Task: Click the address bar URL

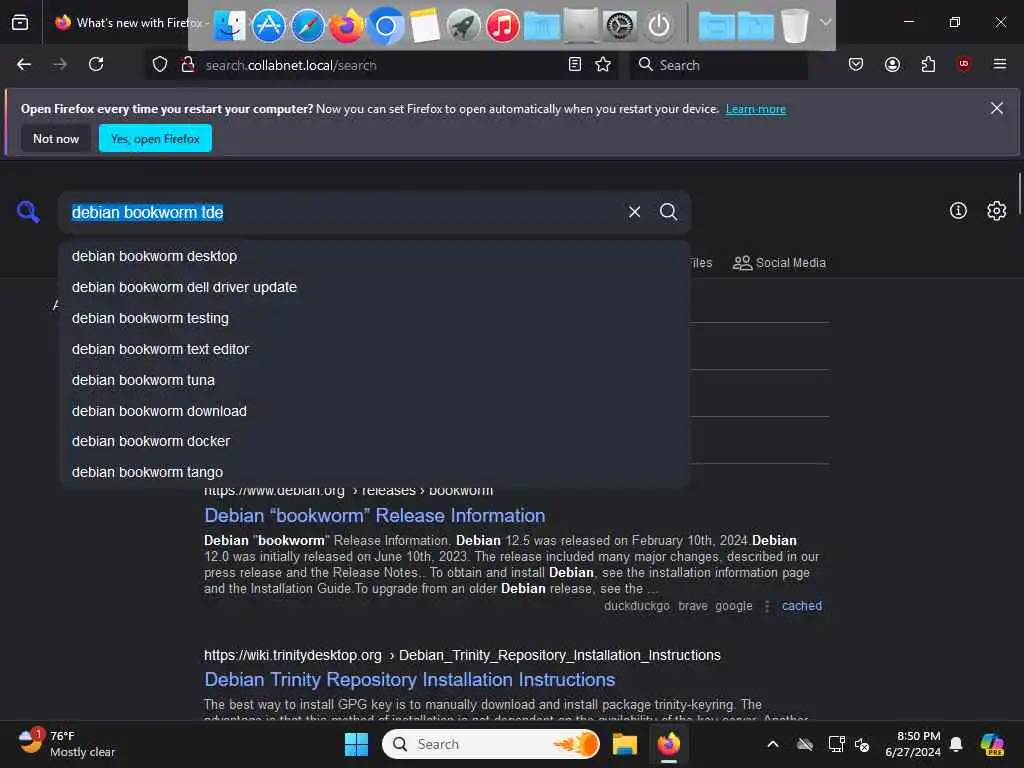Action: (x=291, y=65)
